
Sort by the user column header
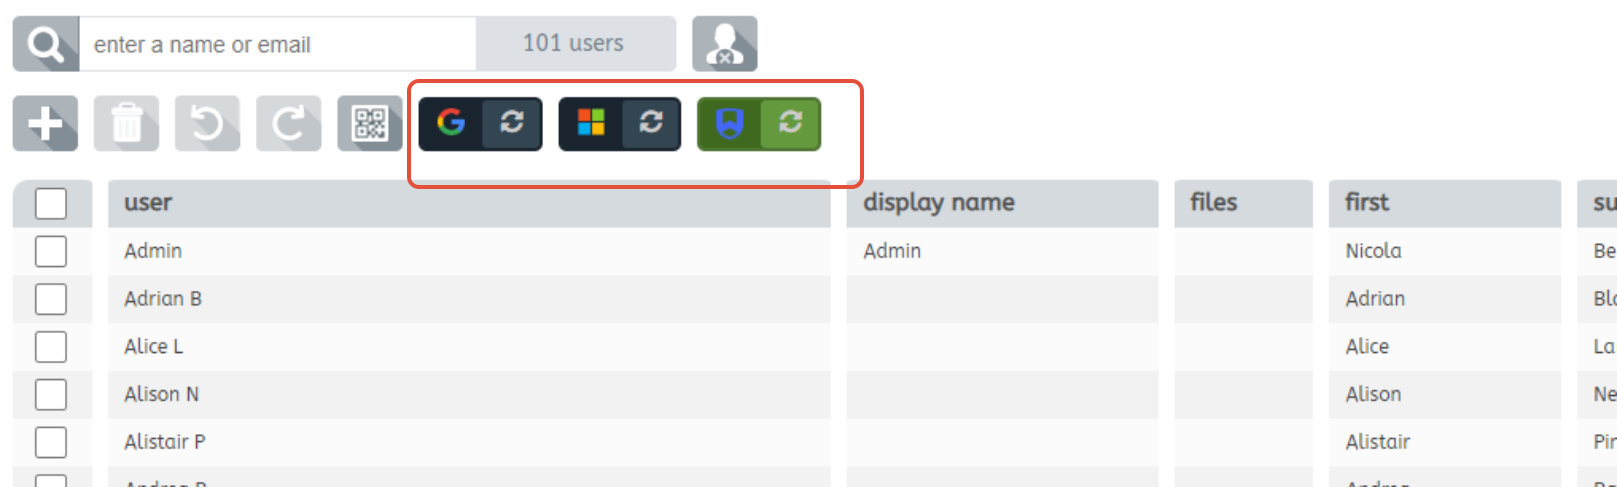pos(469,203)
